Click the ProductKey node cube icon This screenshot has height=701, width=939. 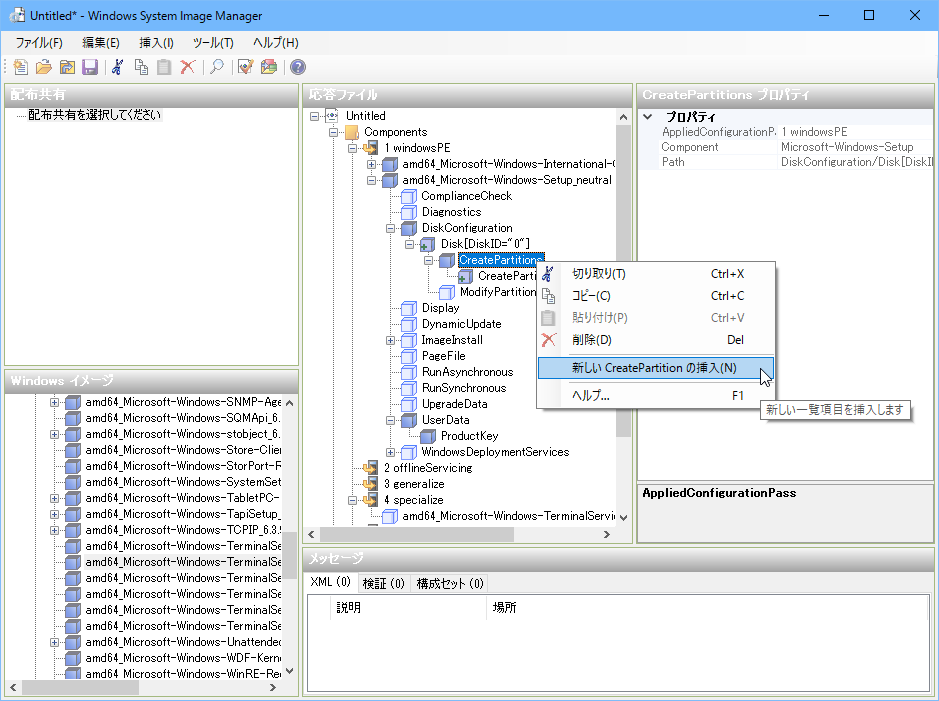click(428, 436)
